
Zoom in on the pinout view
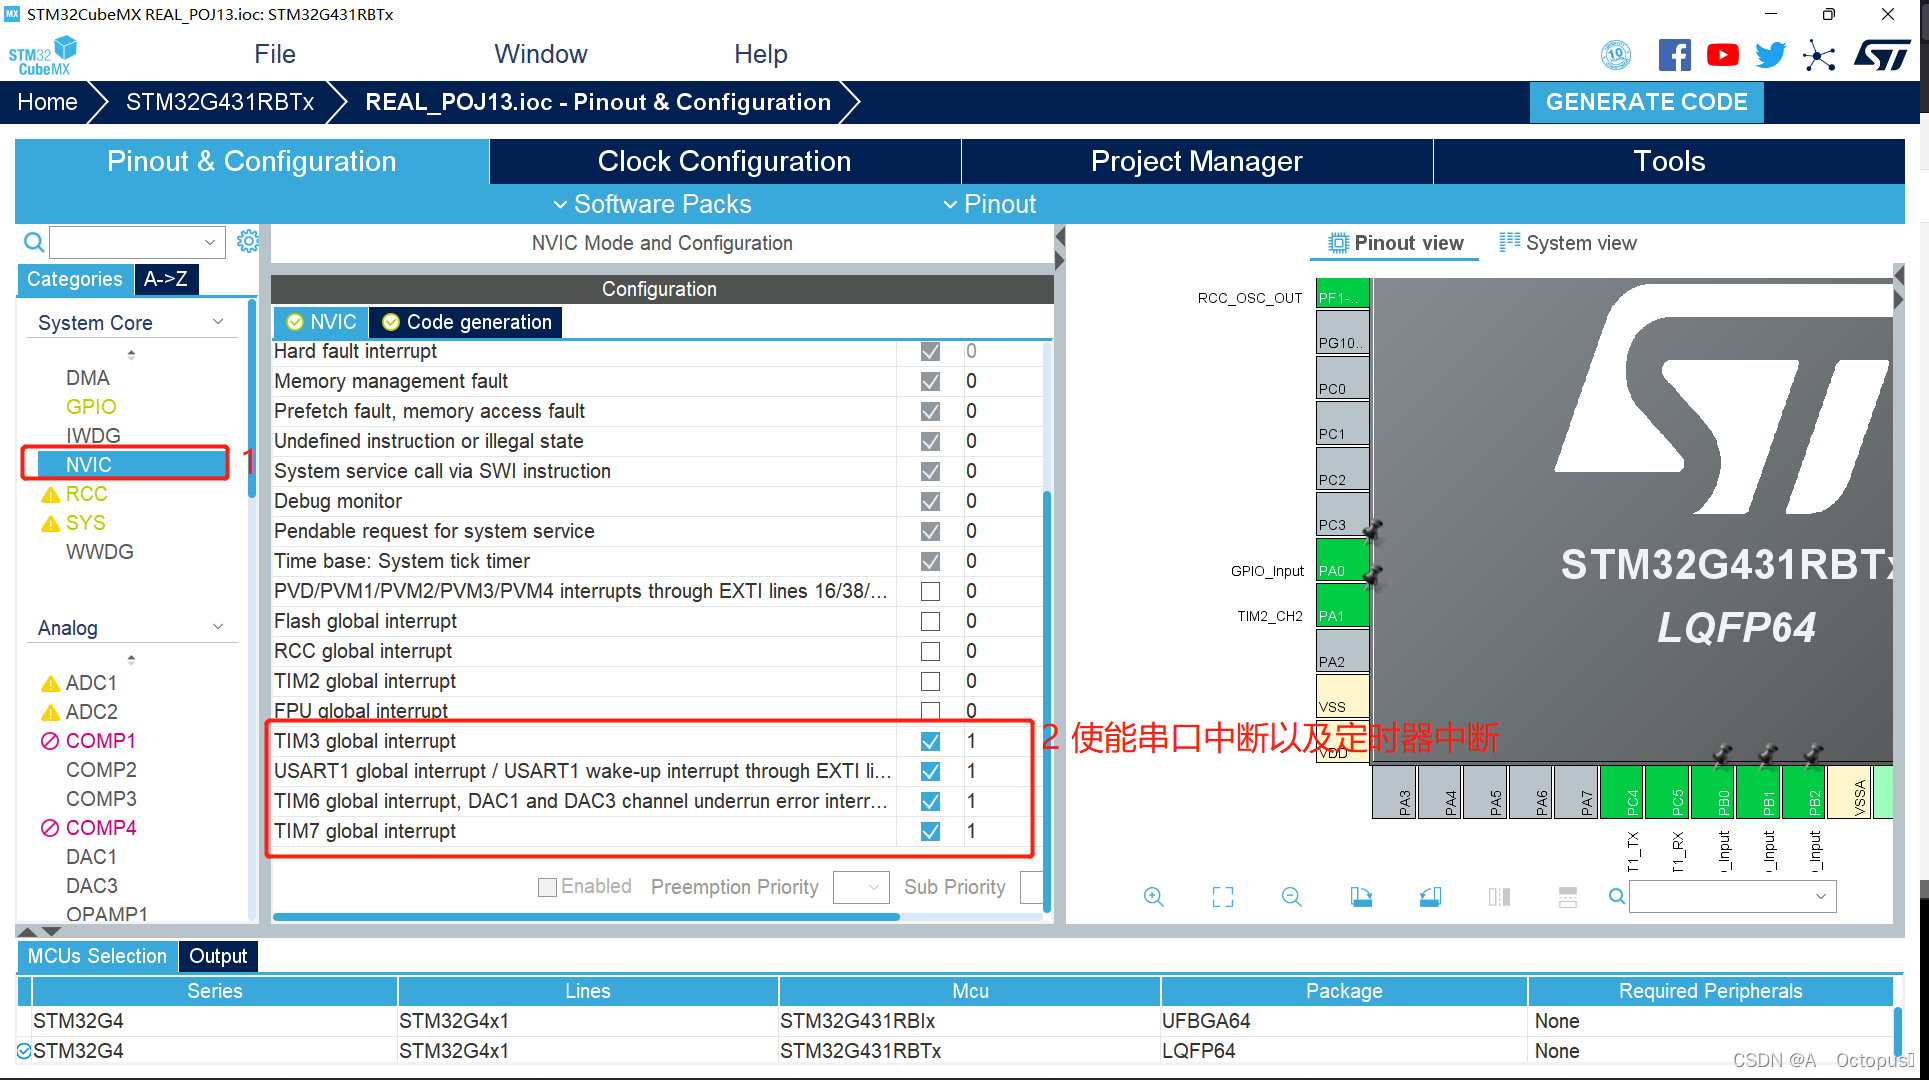pyautogui.click(x=1154, y=896)
